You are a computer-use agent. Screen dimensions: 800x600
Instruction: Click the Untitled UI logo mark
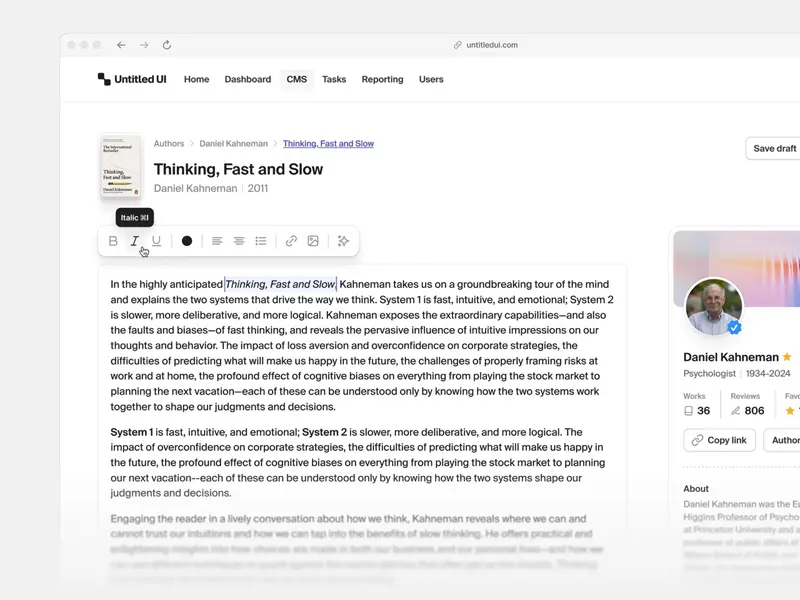coord(101,79)
